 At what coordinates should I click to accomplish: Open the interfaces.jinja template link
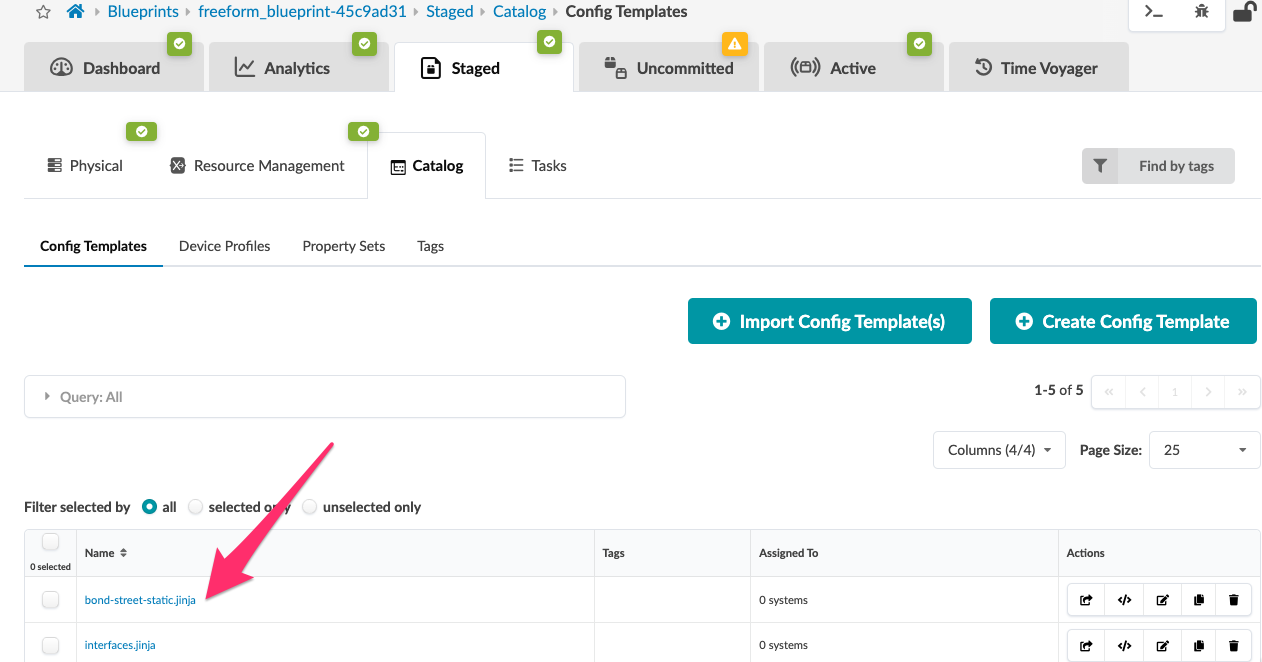[120, 645]
